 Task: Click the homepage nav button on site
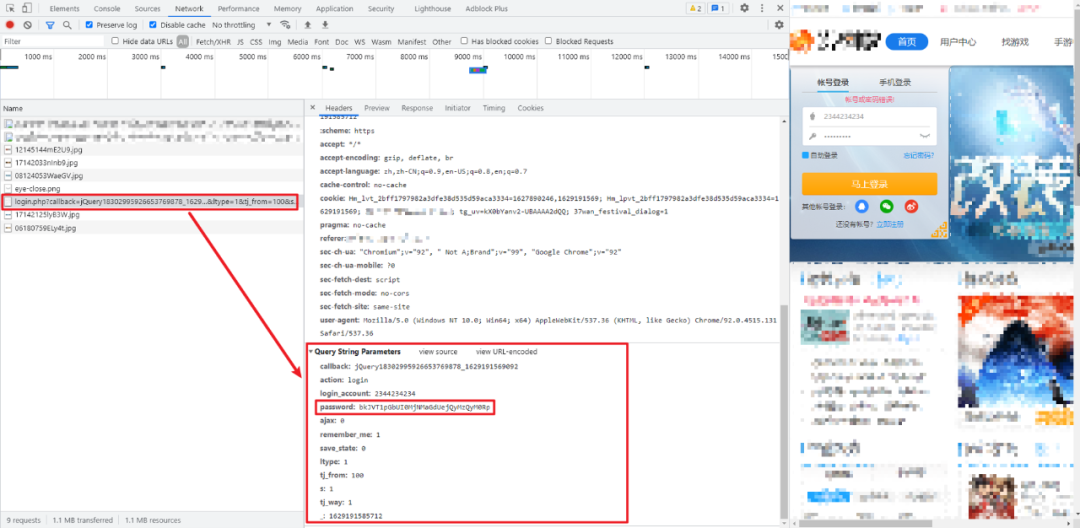906,42
